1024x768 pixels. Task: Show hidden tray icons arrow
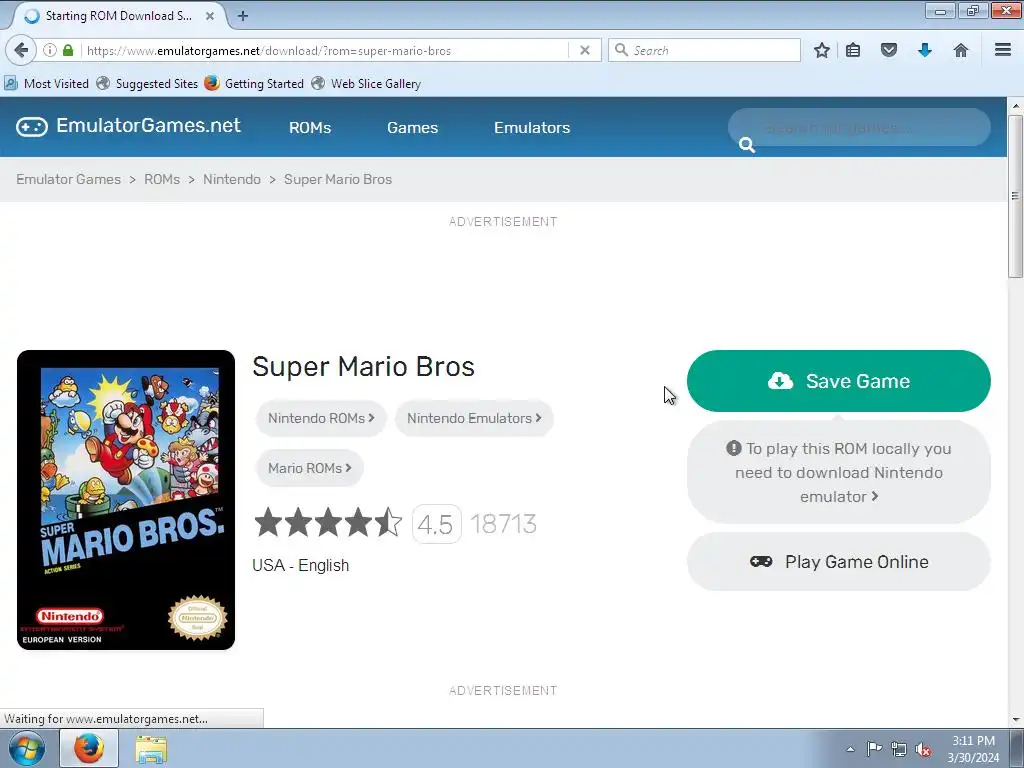click(850, 749)
